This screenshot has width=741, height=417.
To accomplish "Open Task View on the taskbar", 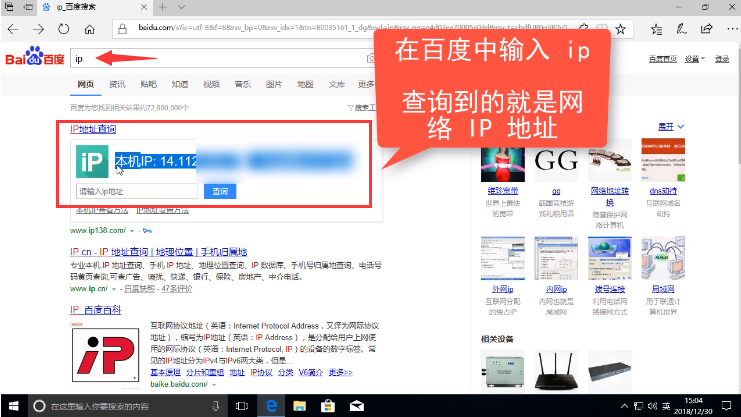I will 240,406.
